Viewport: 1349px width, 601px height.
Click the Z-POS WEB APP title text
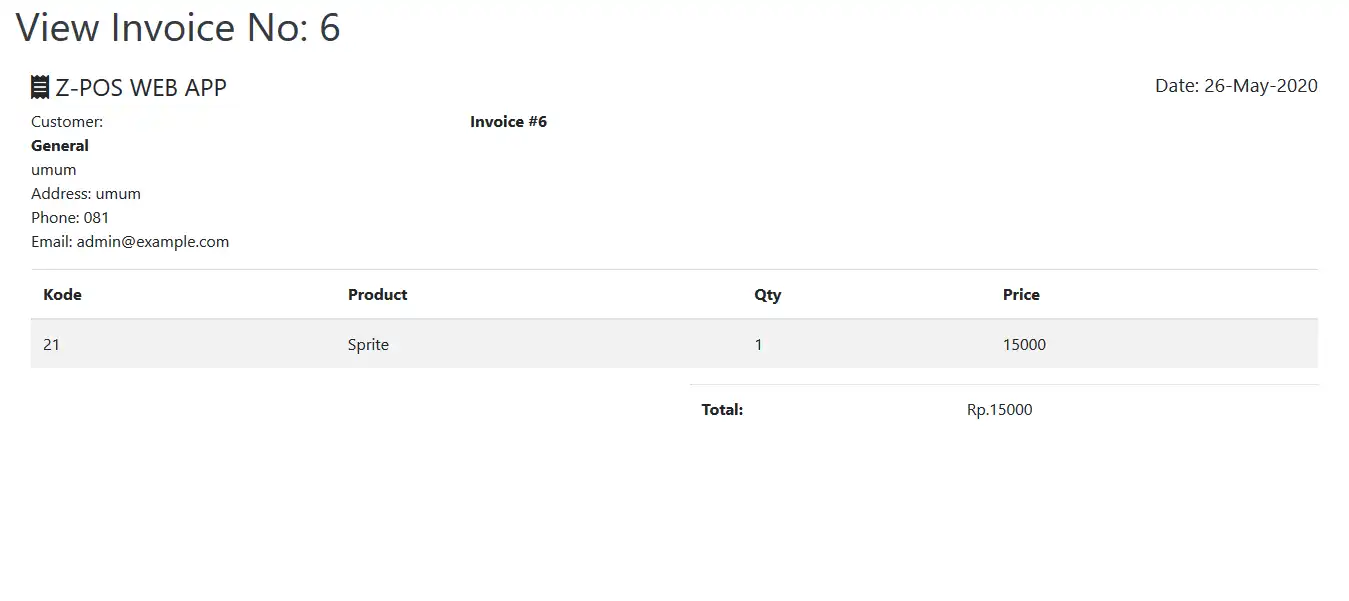[141, 88]
